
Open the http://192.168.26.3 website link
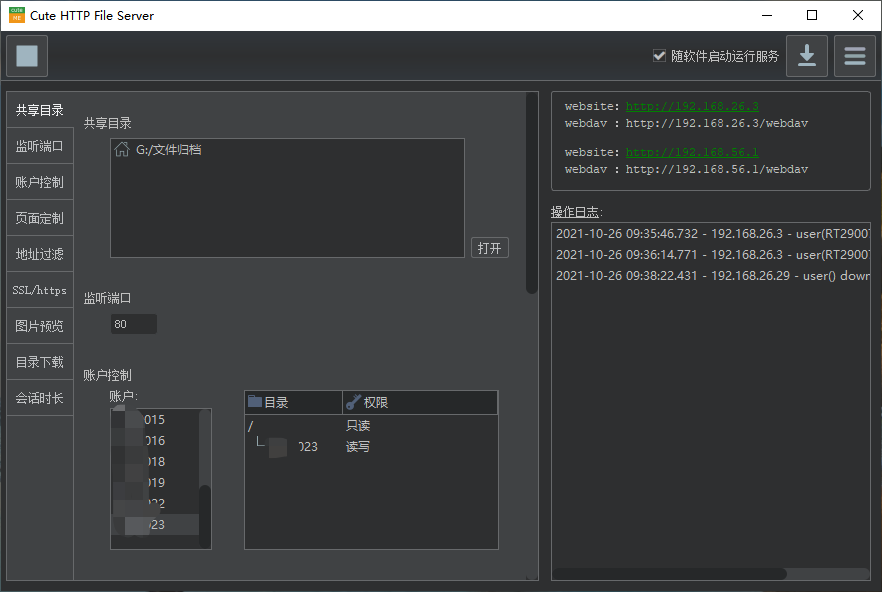[x=691, y=105]
